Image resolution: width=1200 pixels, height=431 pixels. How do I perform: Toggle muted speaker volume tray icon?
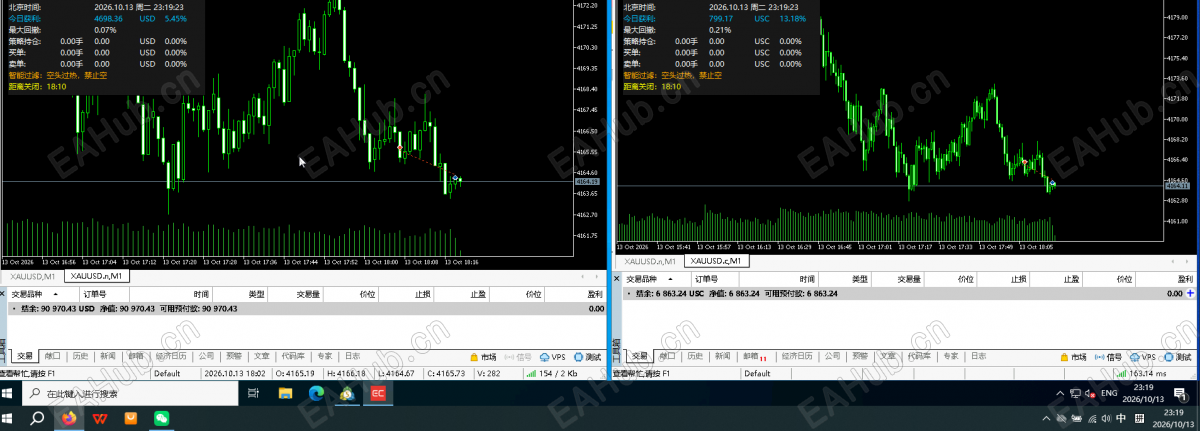coord(1088,394)
